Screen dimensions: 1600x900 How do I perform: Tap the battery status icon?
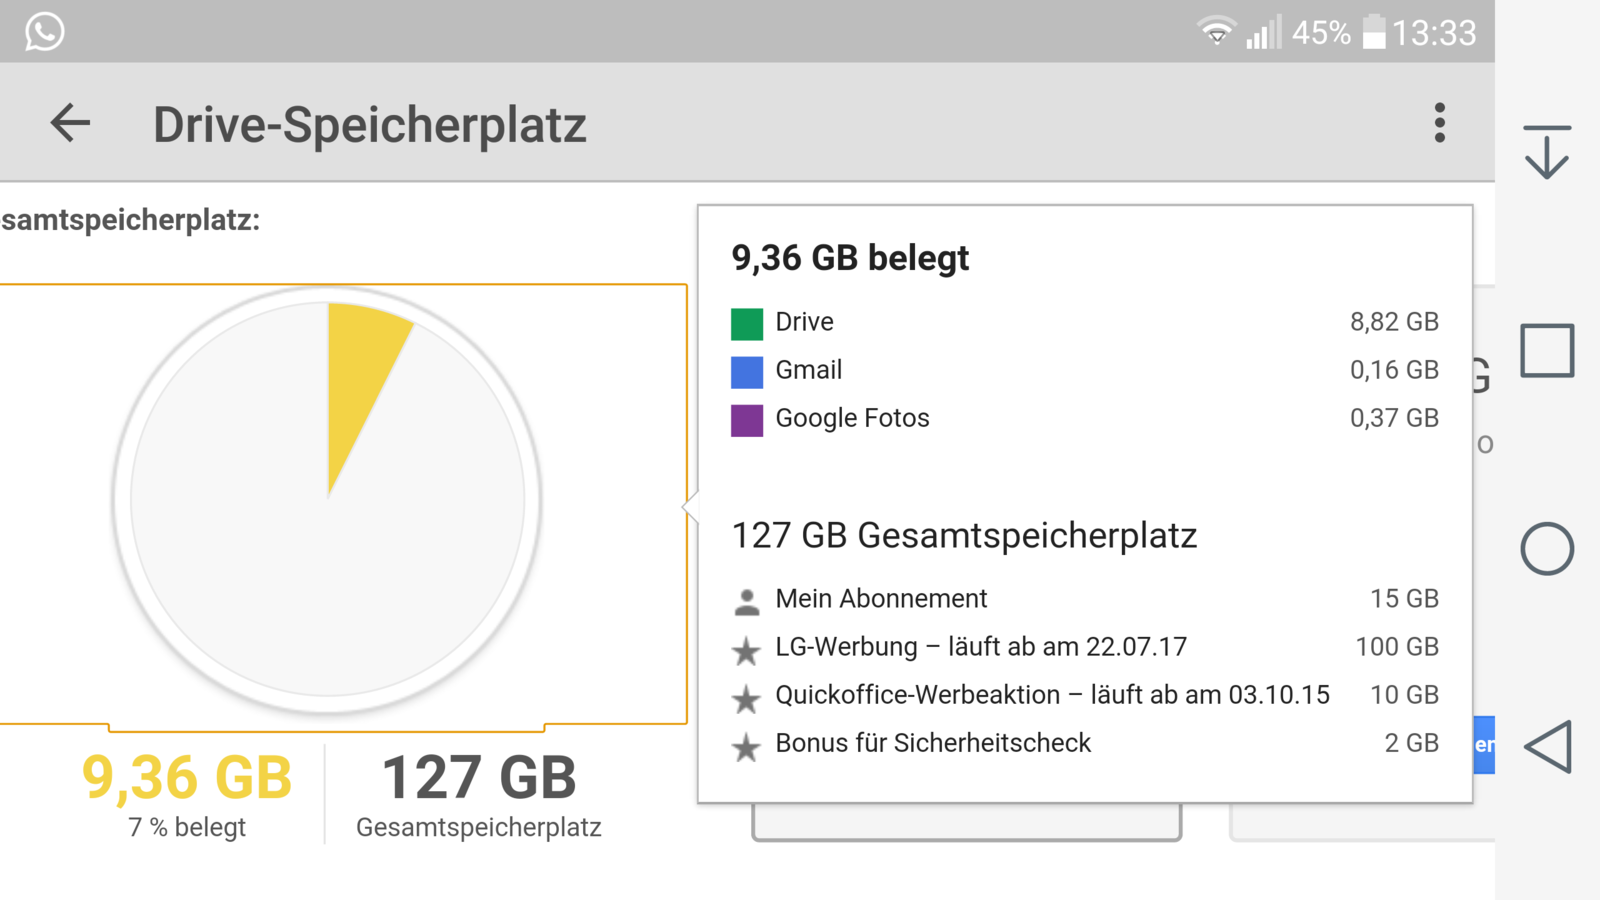1375,32
